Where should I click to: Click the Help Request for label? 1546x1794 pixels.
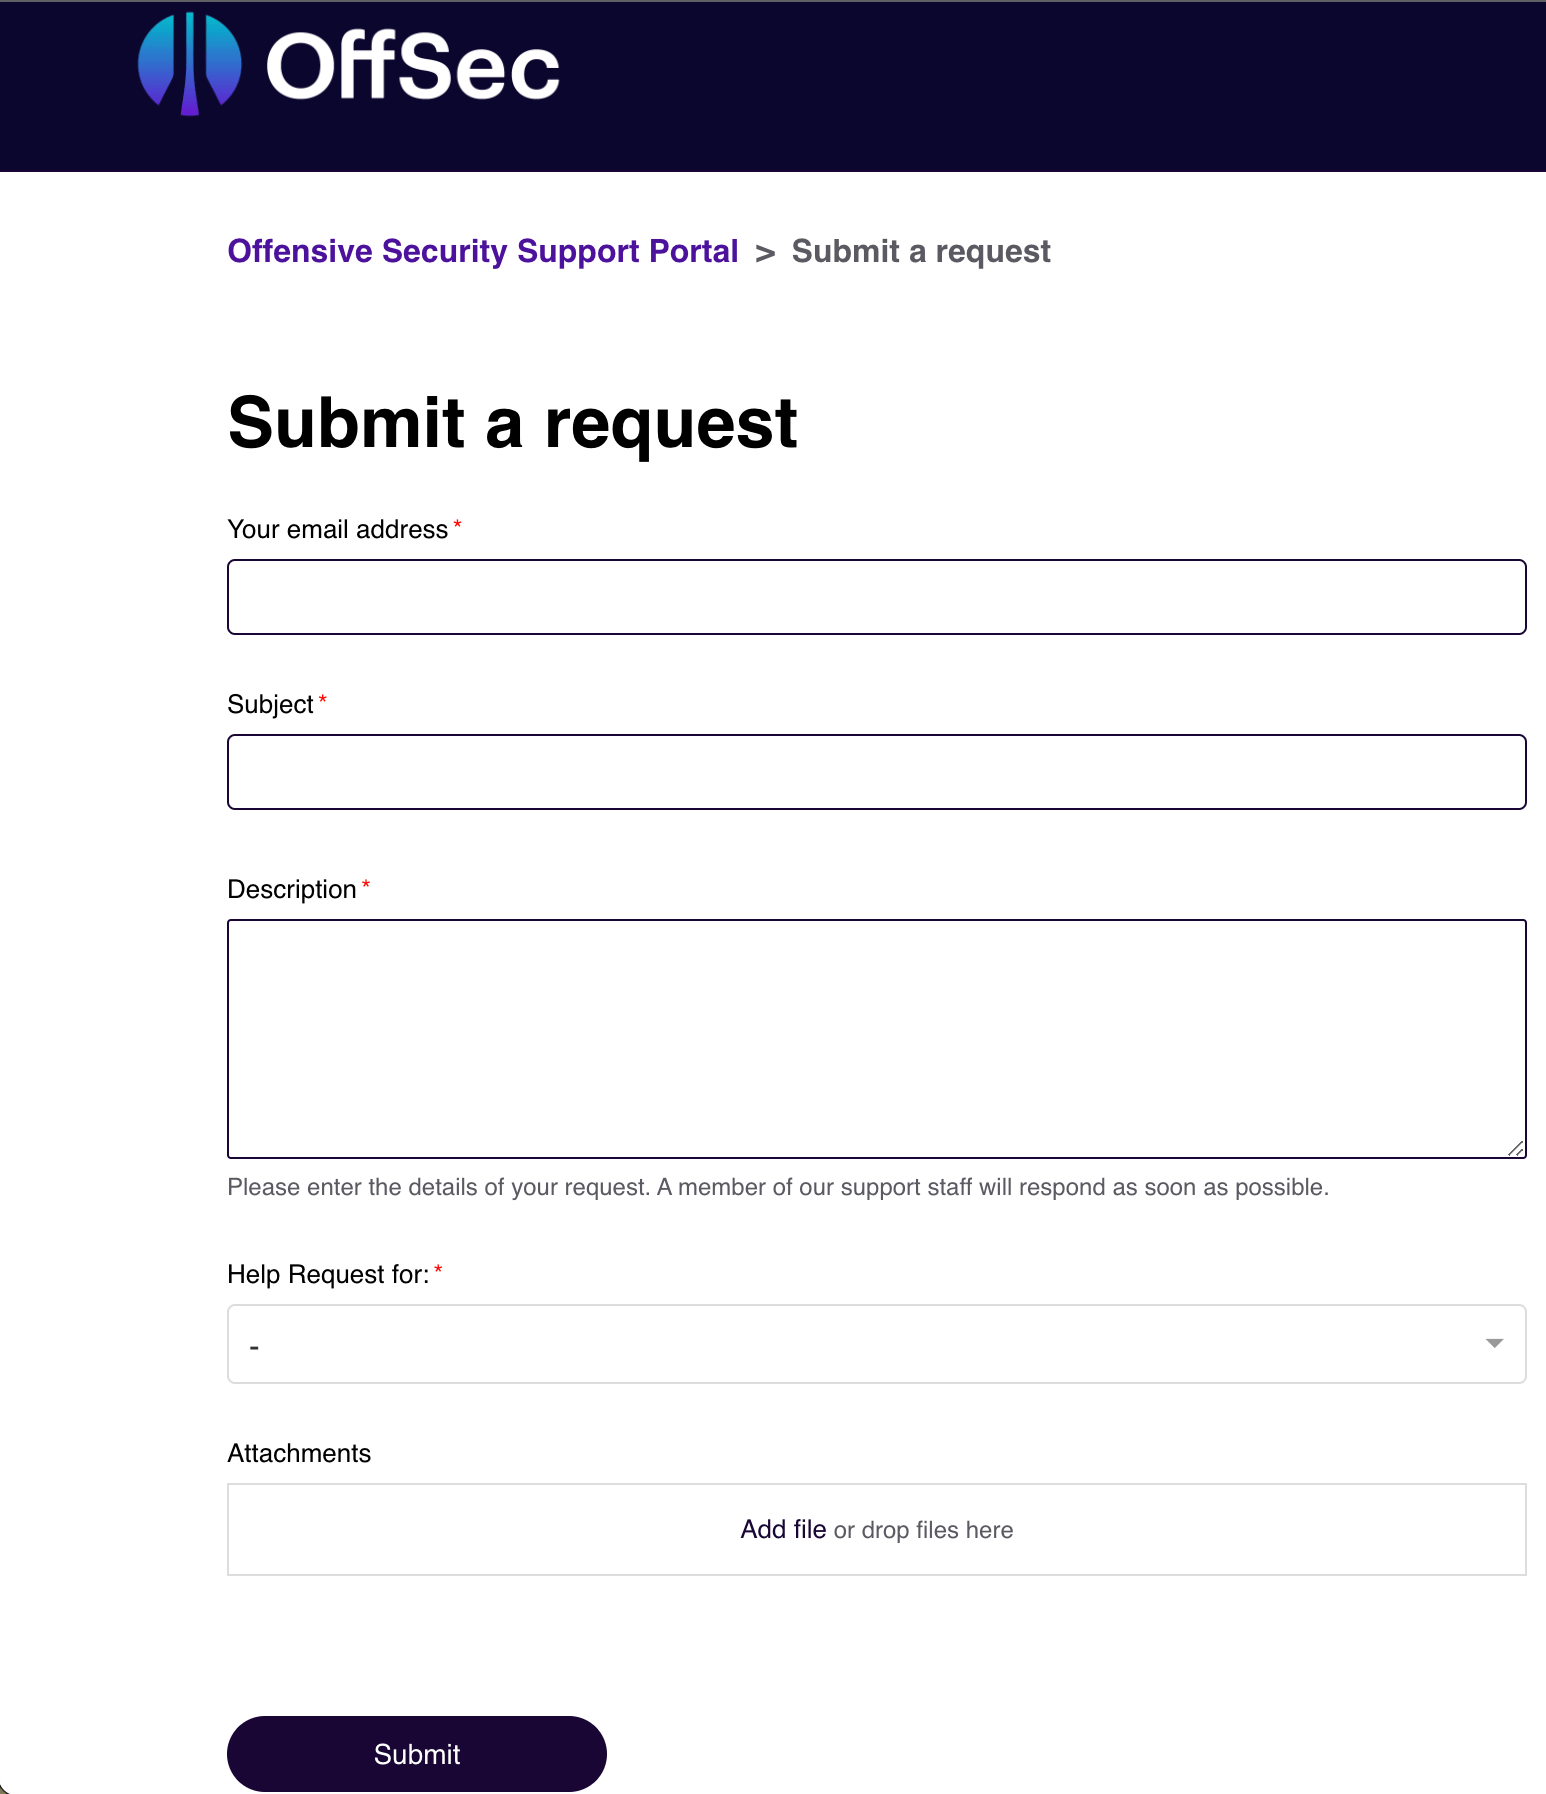[x=328, y=1273]
